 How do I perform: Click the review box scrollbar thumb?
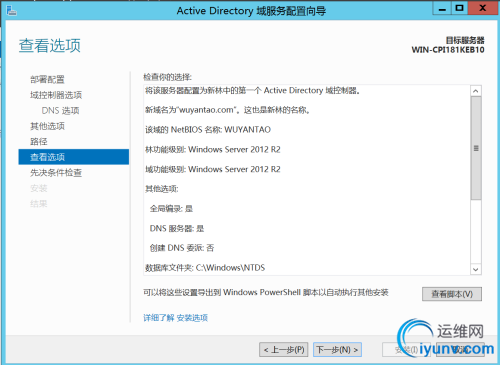click(x=476, y=148)
